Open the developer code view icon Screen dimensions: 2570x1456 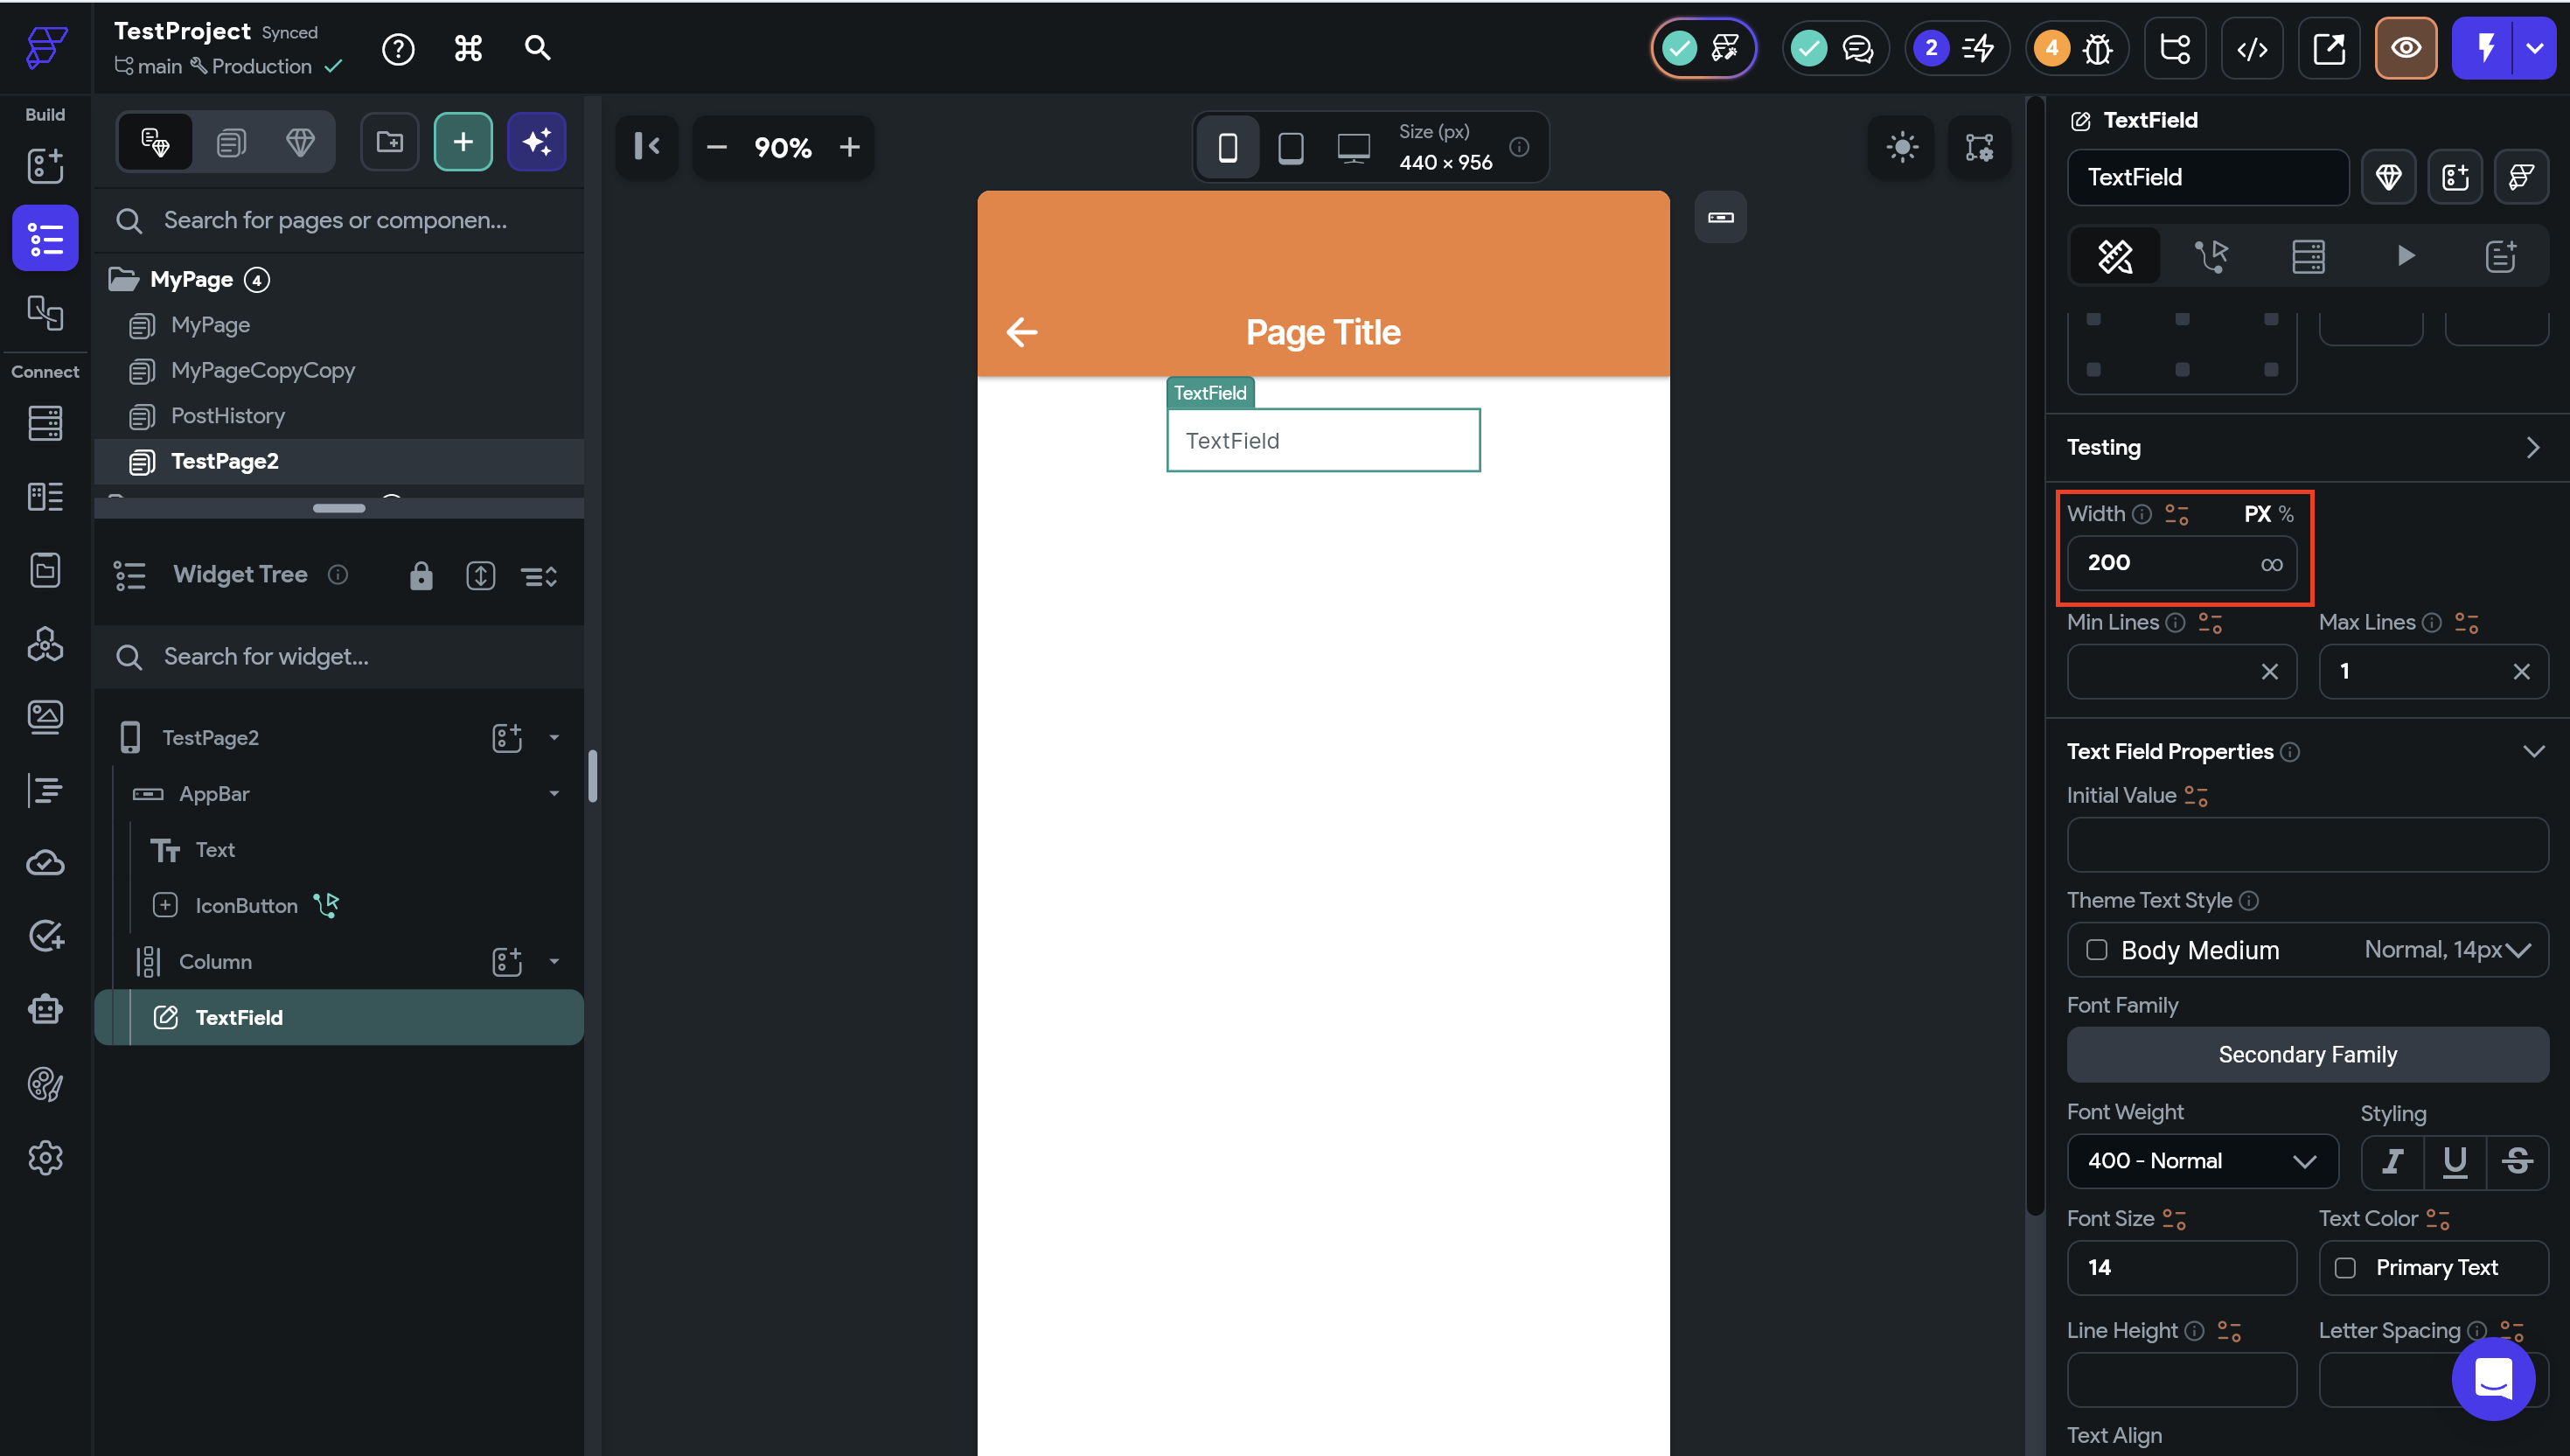coord(2252,48)
